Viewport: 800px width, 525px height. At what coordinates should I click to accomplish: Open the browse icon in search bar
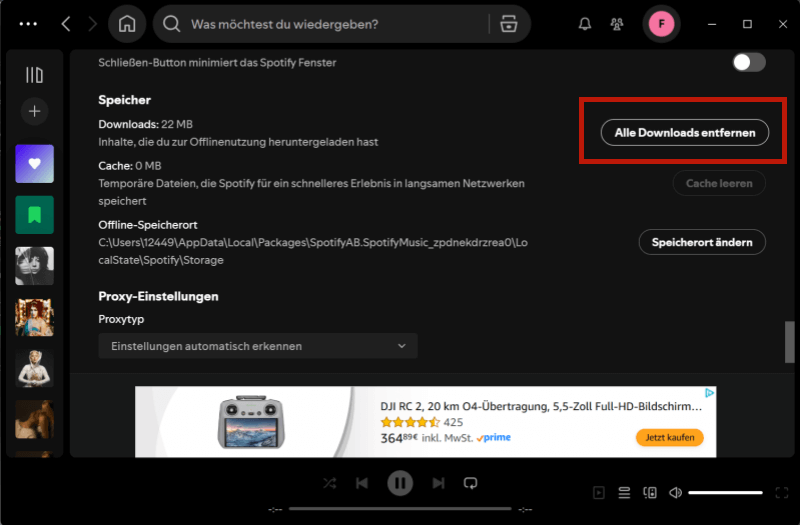[509, 24]
